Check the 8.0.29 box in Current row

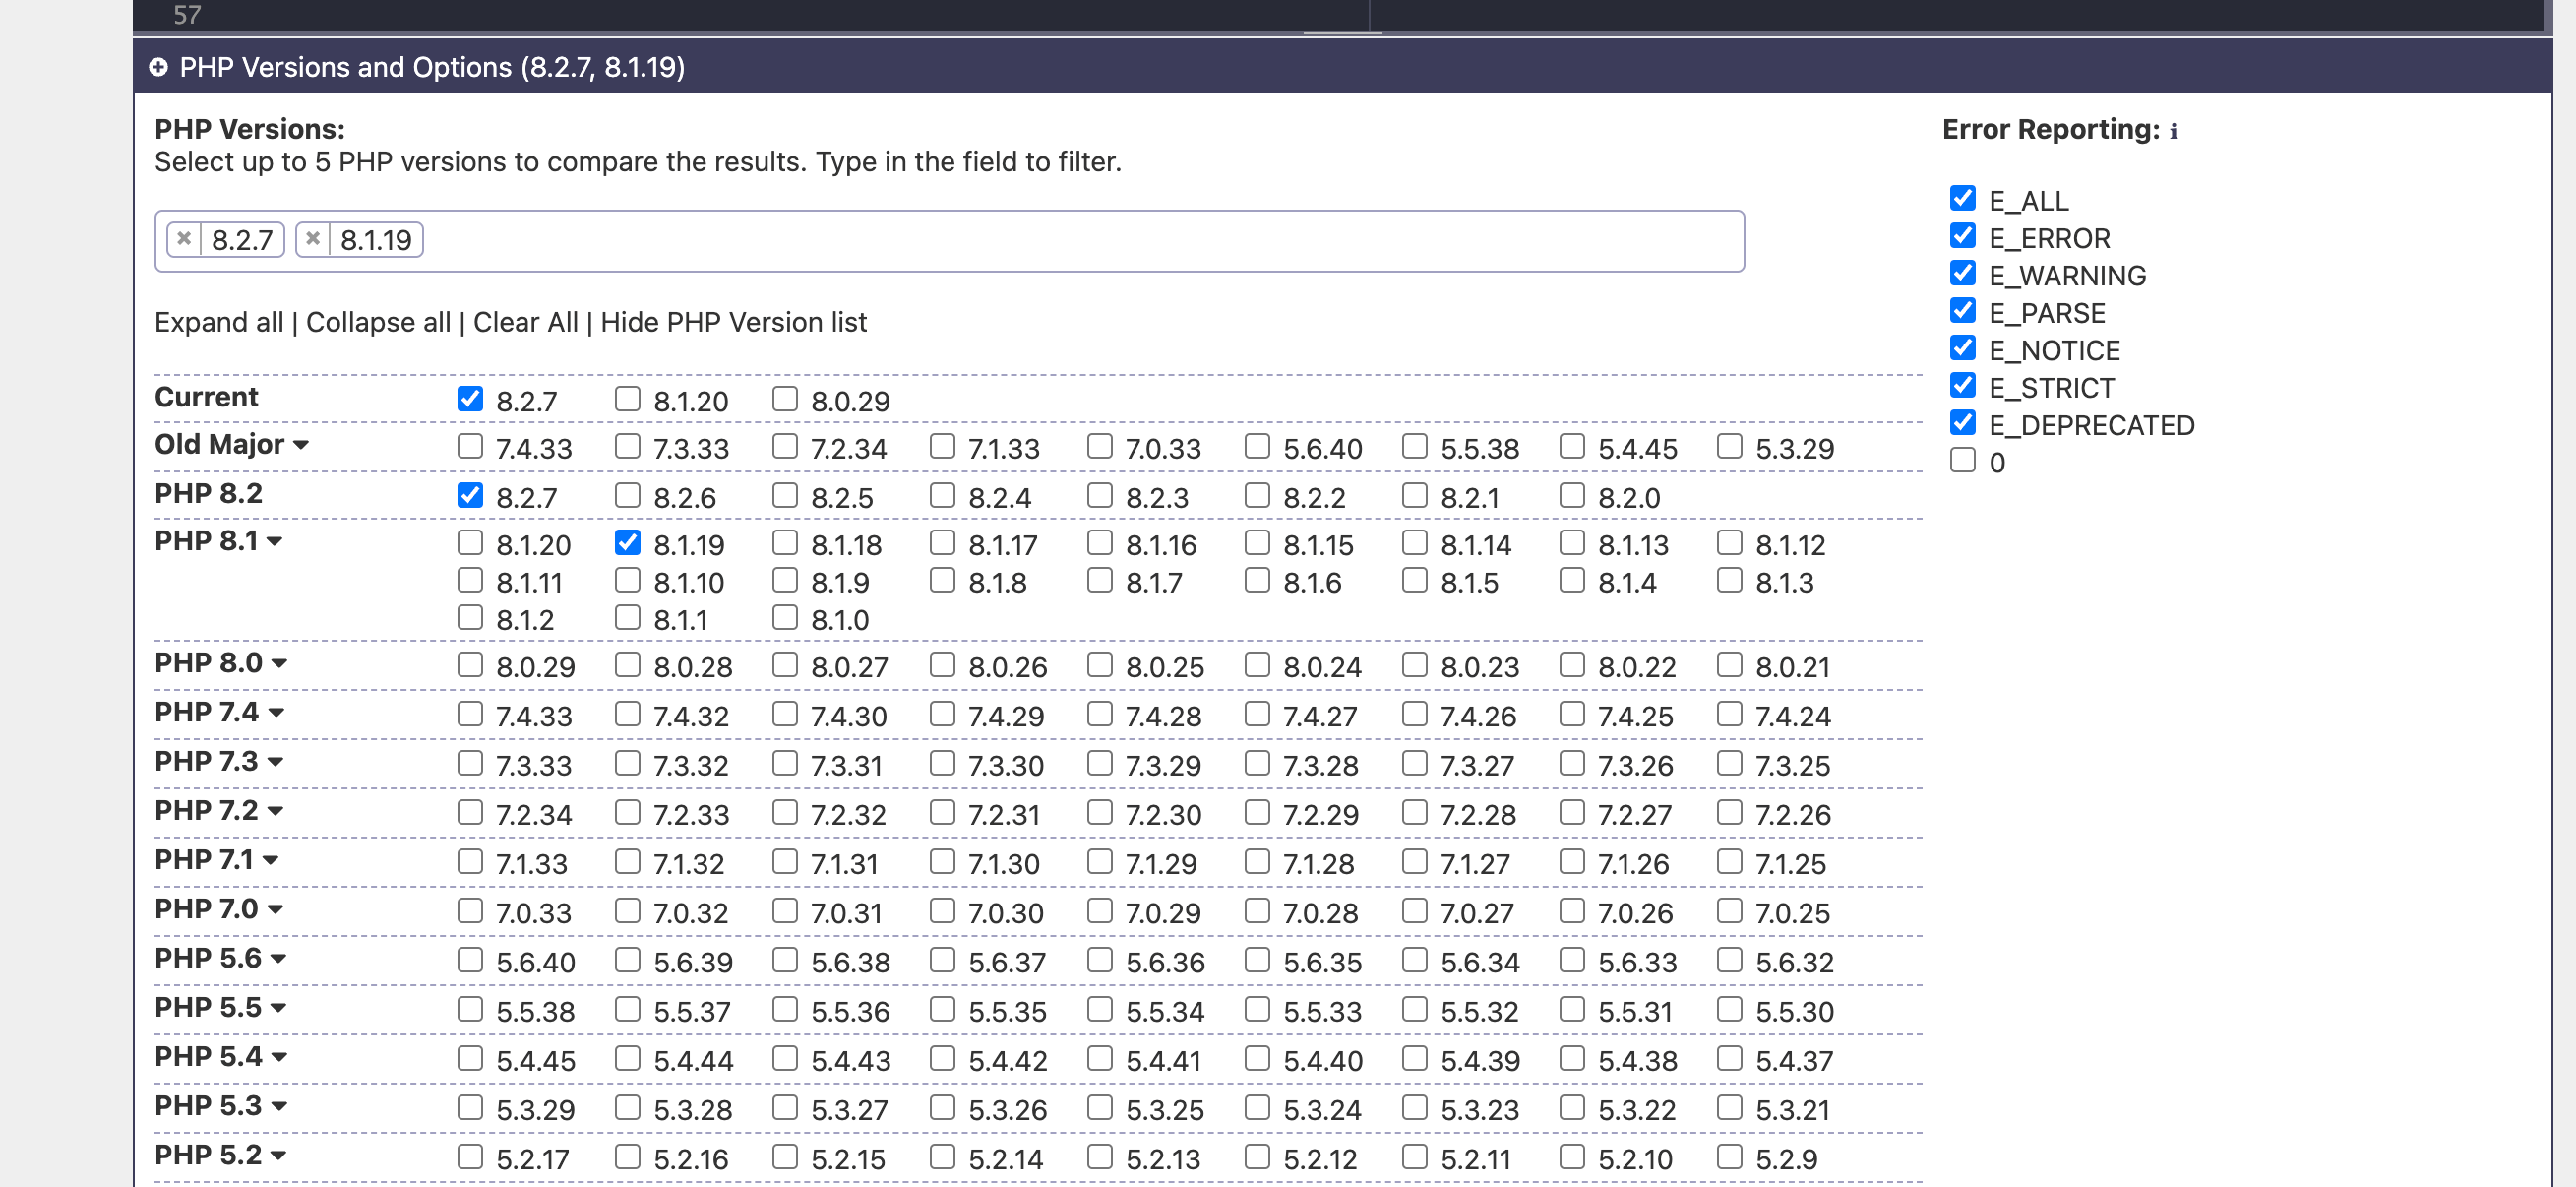click(785, 399)
